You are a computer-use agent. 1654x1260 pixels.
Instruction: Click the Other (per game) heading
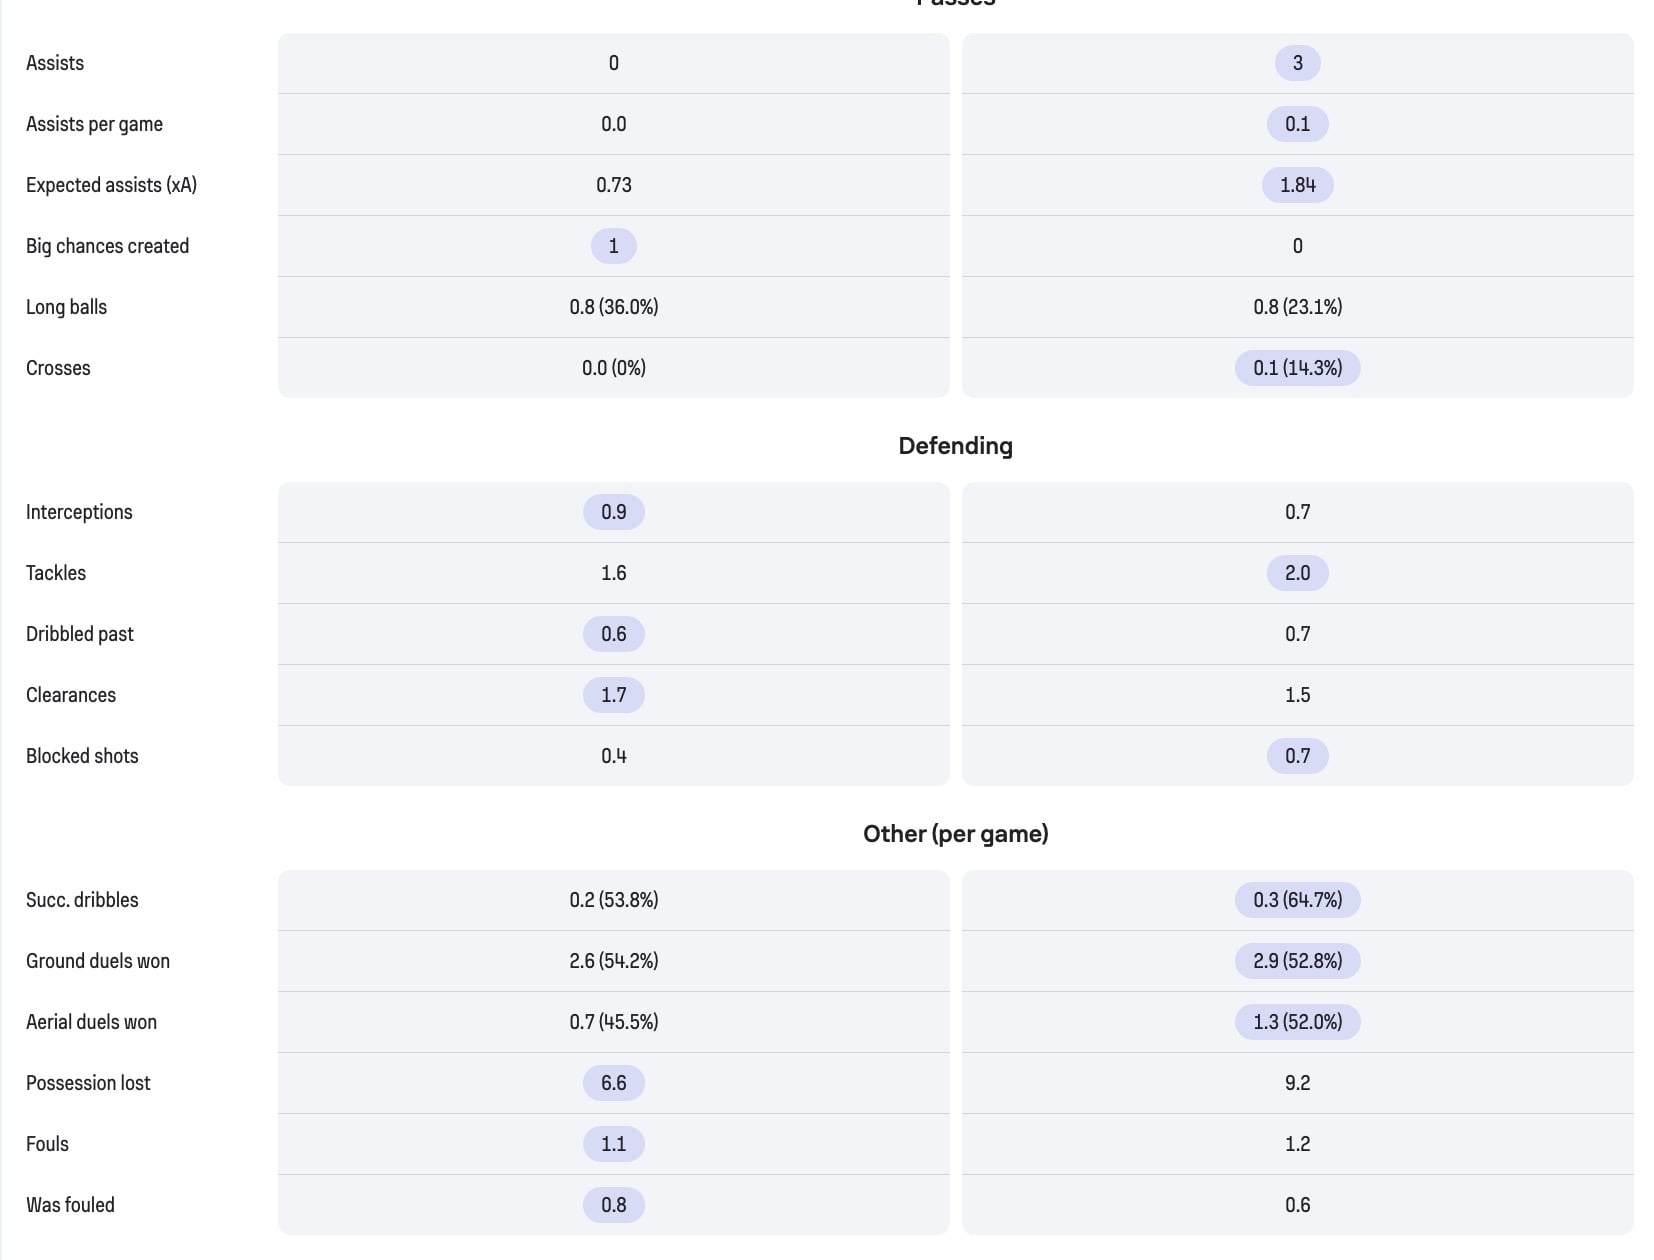(x=955, y=834)
